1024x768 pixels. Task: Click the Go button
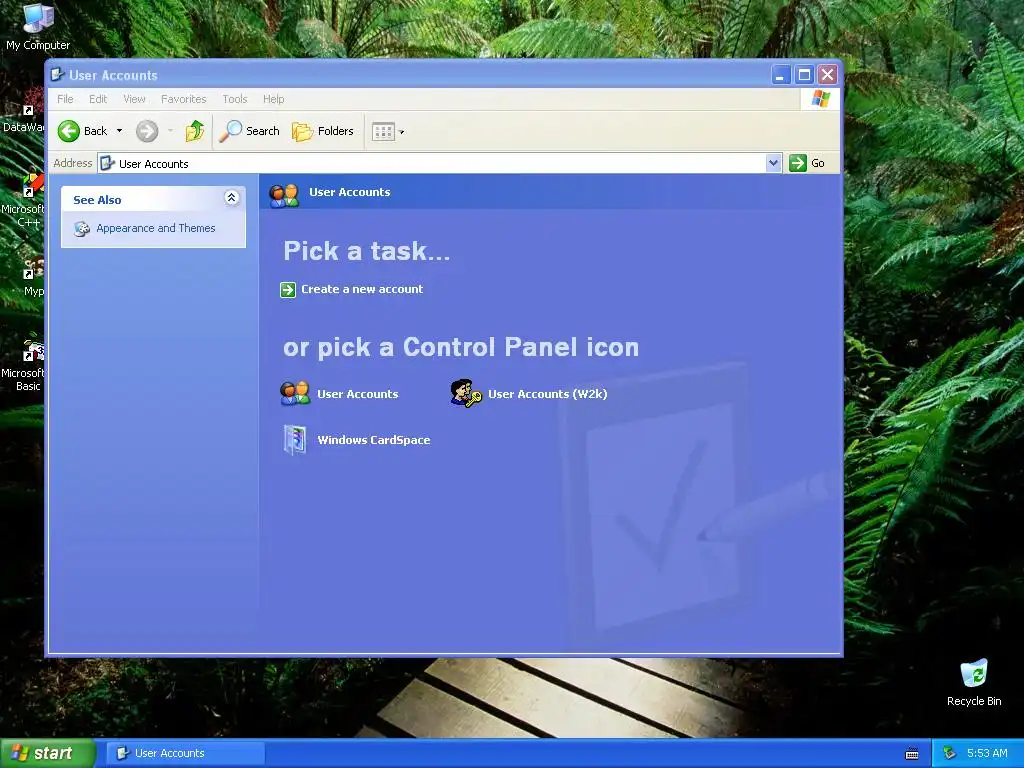[x=808, y=163]
